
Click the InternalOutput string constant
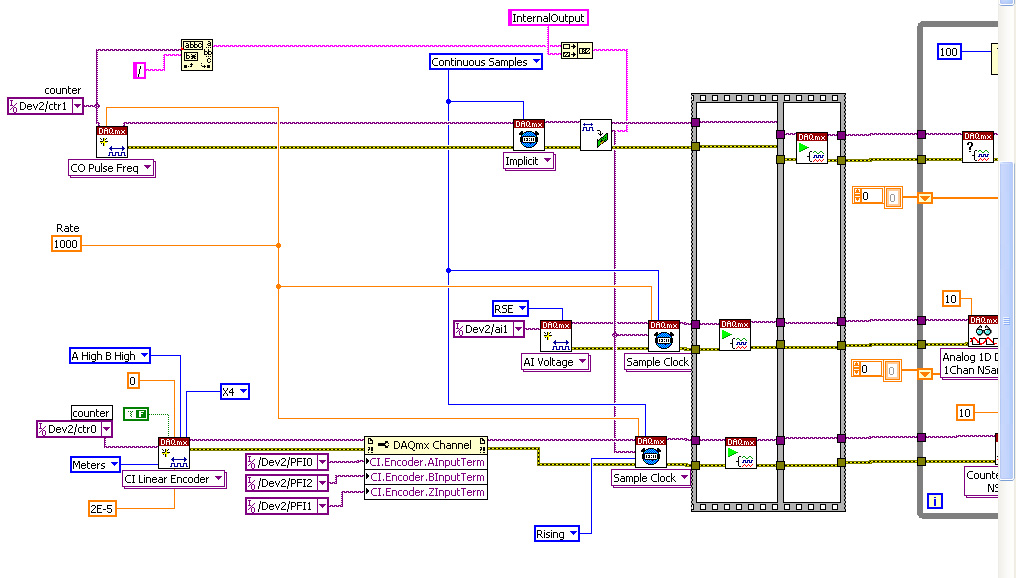pos(548,18)
